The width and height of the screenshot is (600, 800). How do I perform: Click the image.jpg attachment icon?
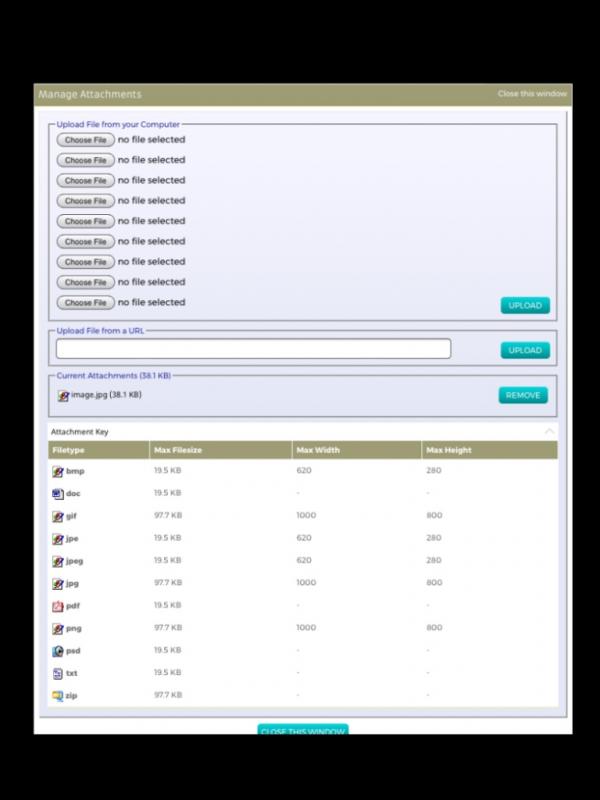(x=63, y=395)
